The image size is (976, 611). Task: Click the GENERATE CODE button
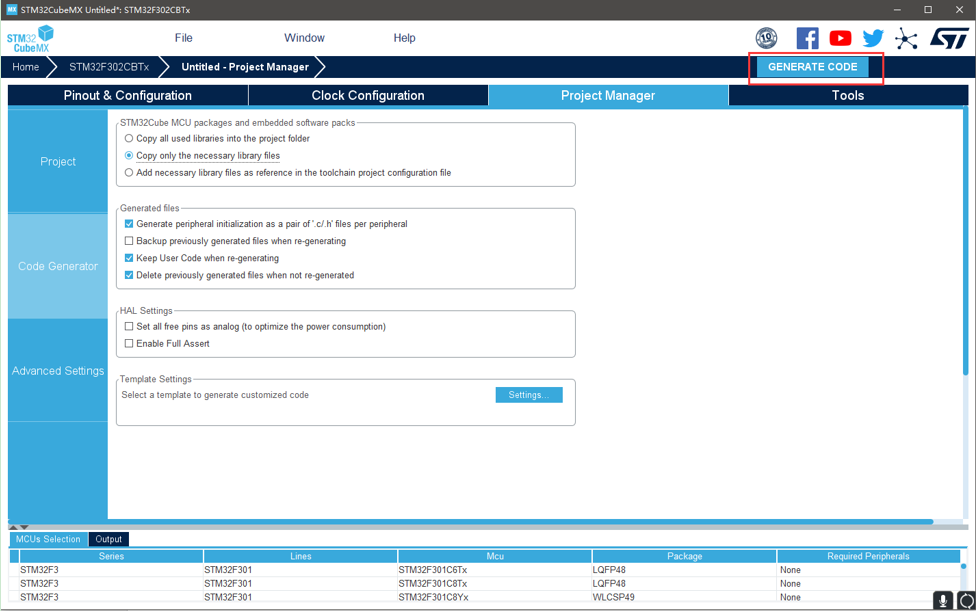812,67
